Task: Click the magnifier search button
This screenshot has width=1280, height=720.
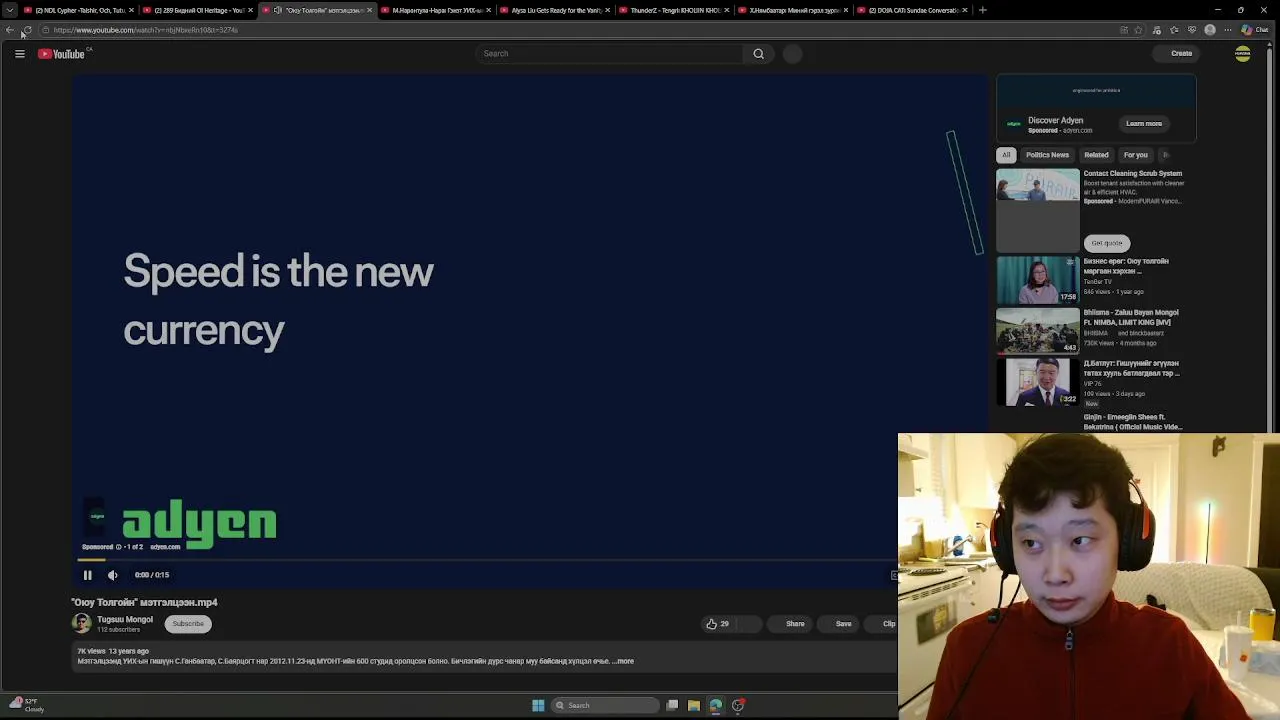Action: coord(758,54)
